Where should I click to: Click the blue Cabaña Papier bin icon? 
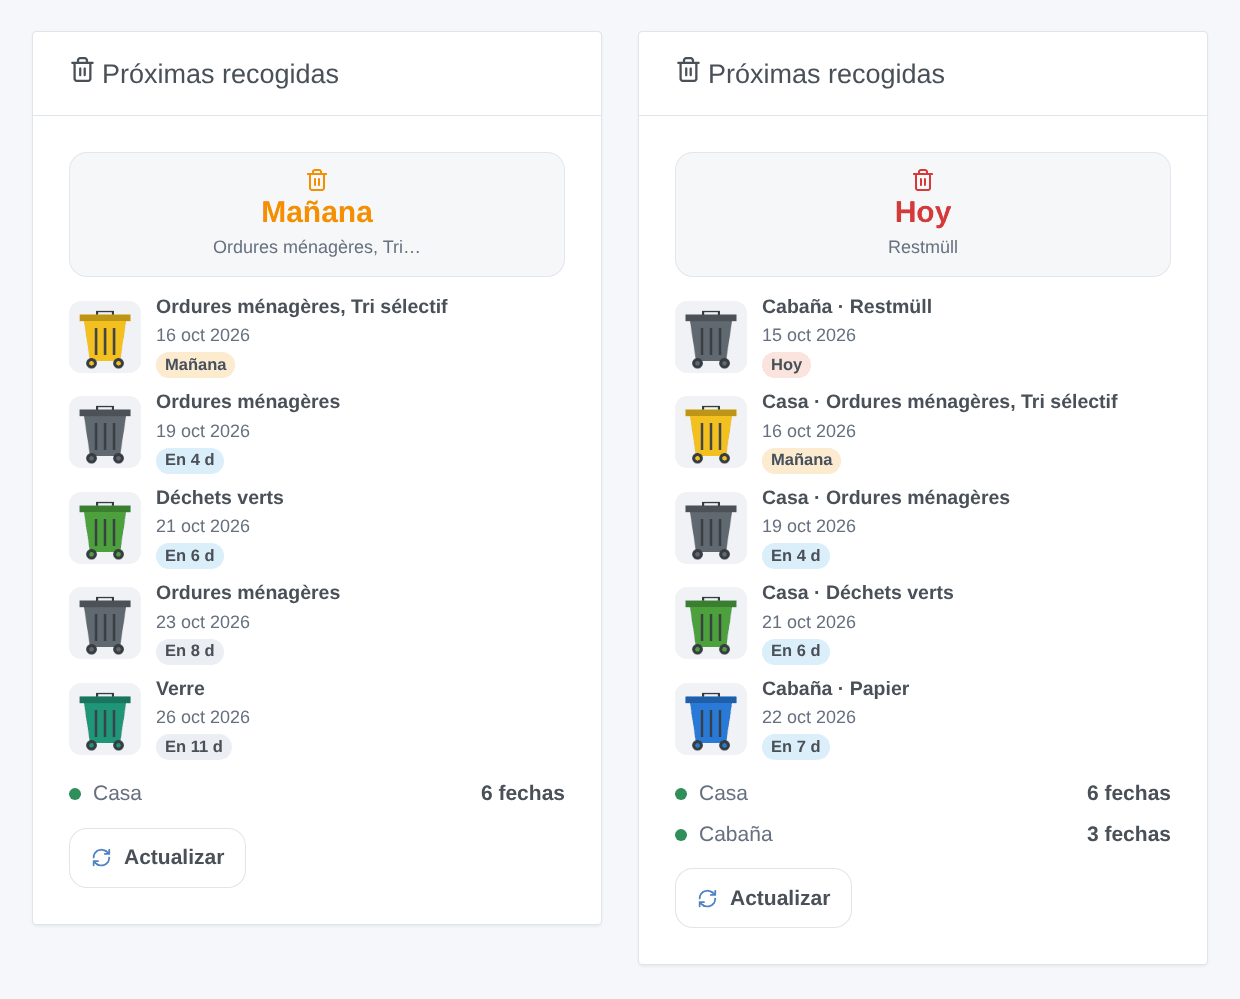711,719
